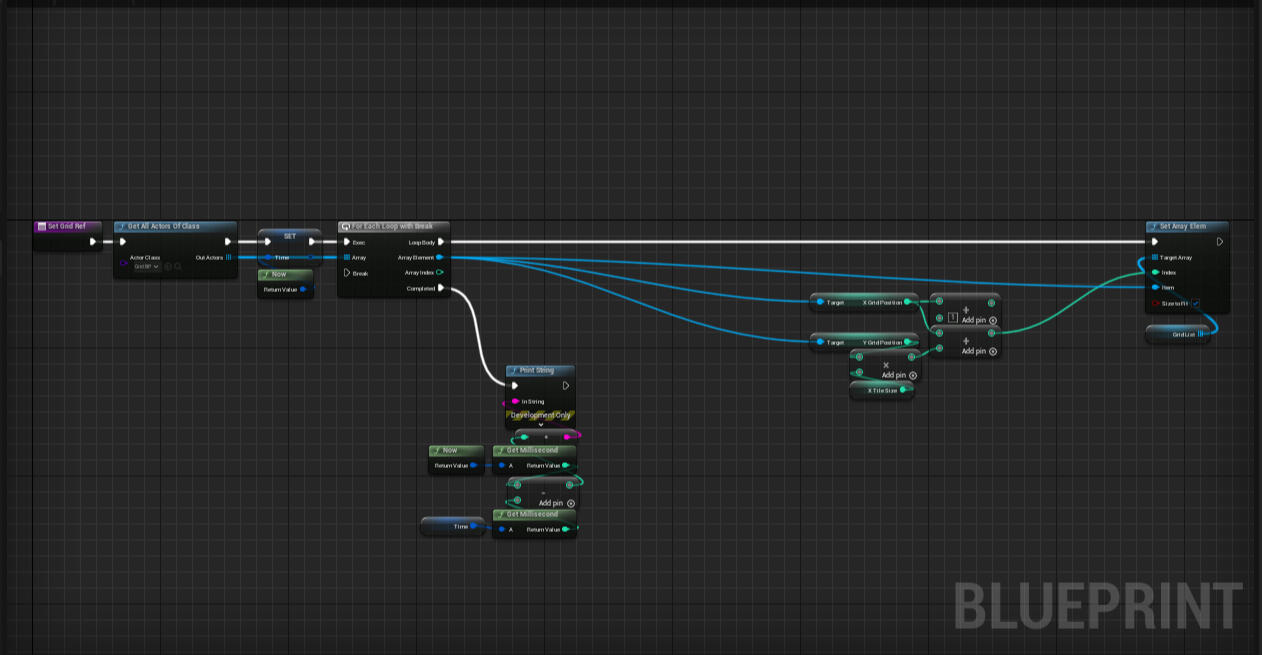
Task: Click the Grid List array variable pin
Action: tap(1201, 334)
